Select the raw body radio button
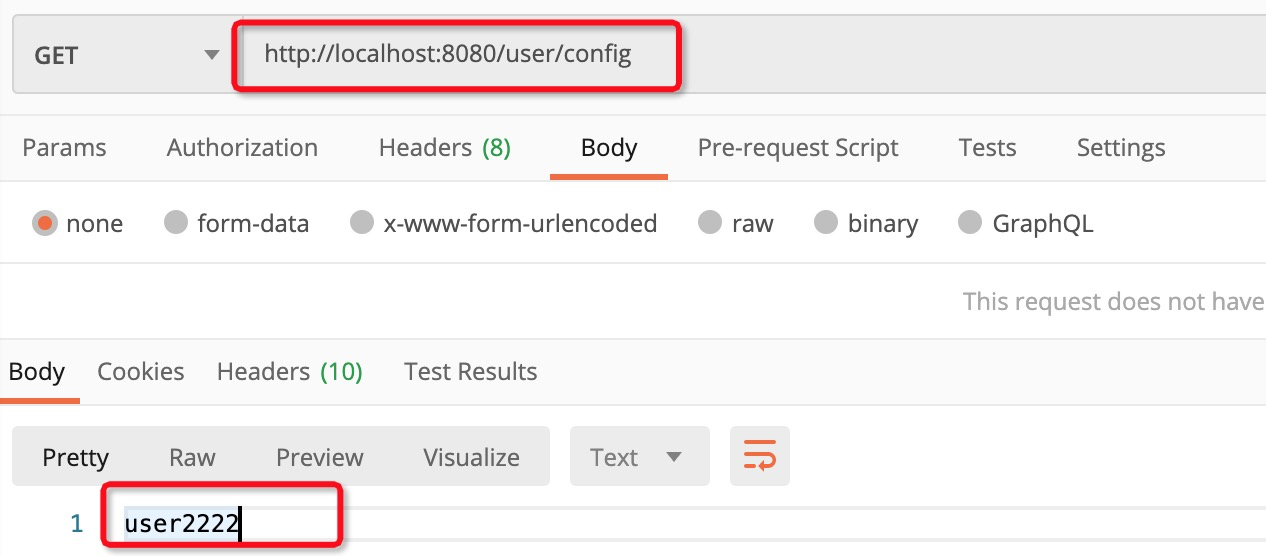The width and height of the screenshot is (1266, 556). (710, 223)
